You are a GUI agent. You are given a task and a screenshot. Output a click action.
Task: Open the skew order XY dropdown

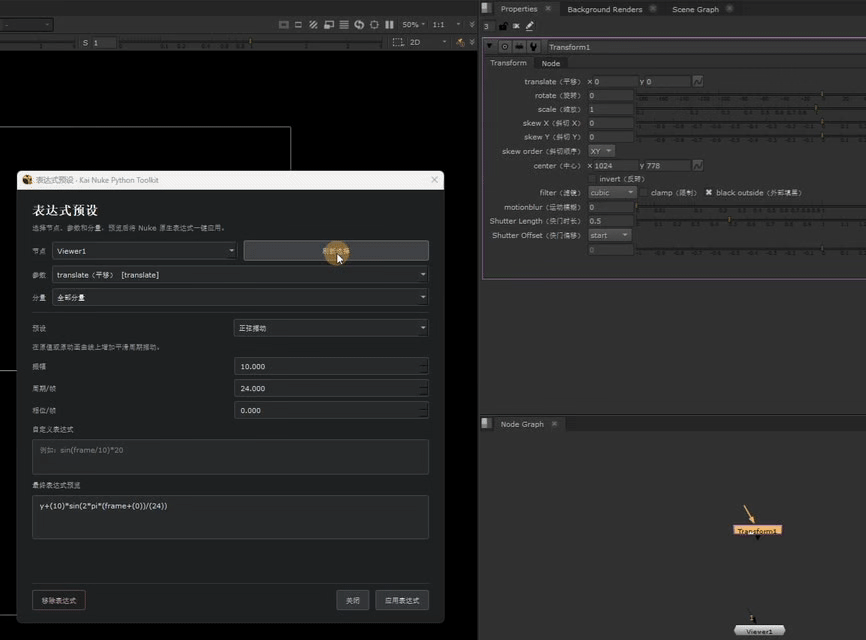601,151
